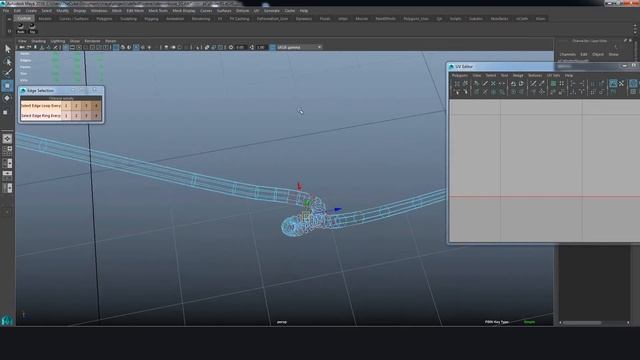
Task: Click the first custom shelf icon
Action: 20,28
